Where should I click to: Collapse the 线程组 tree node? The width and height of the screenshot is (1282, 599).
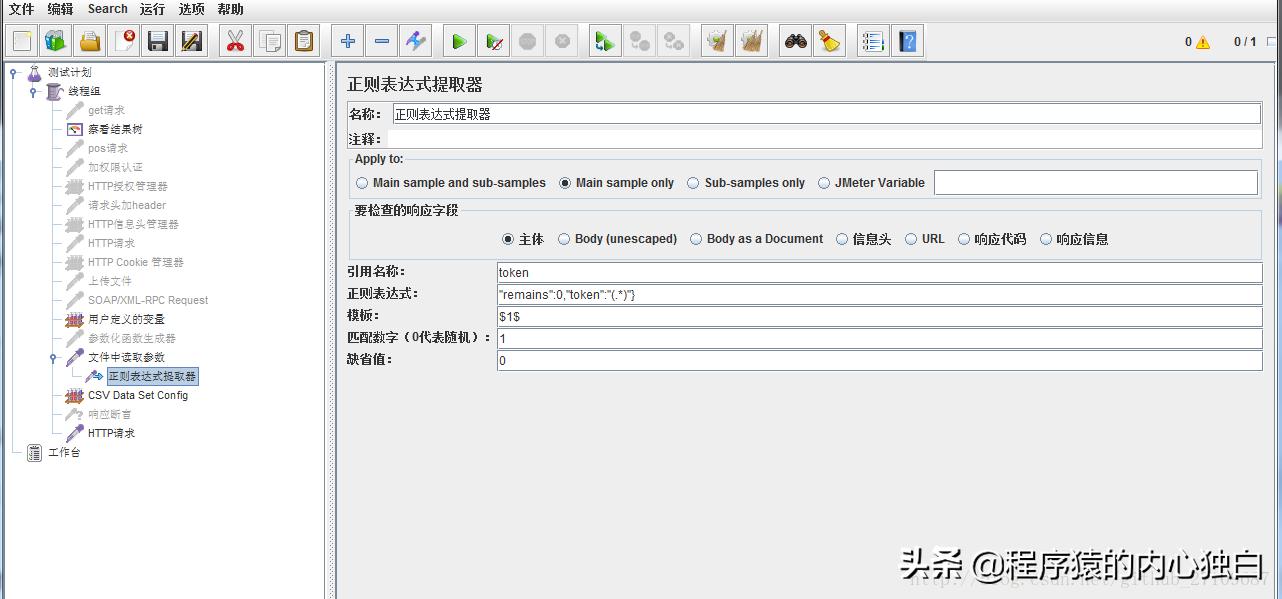click(x=33, y=91)
